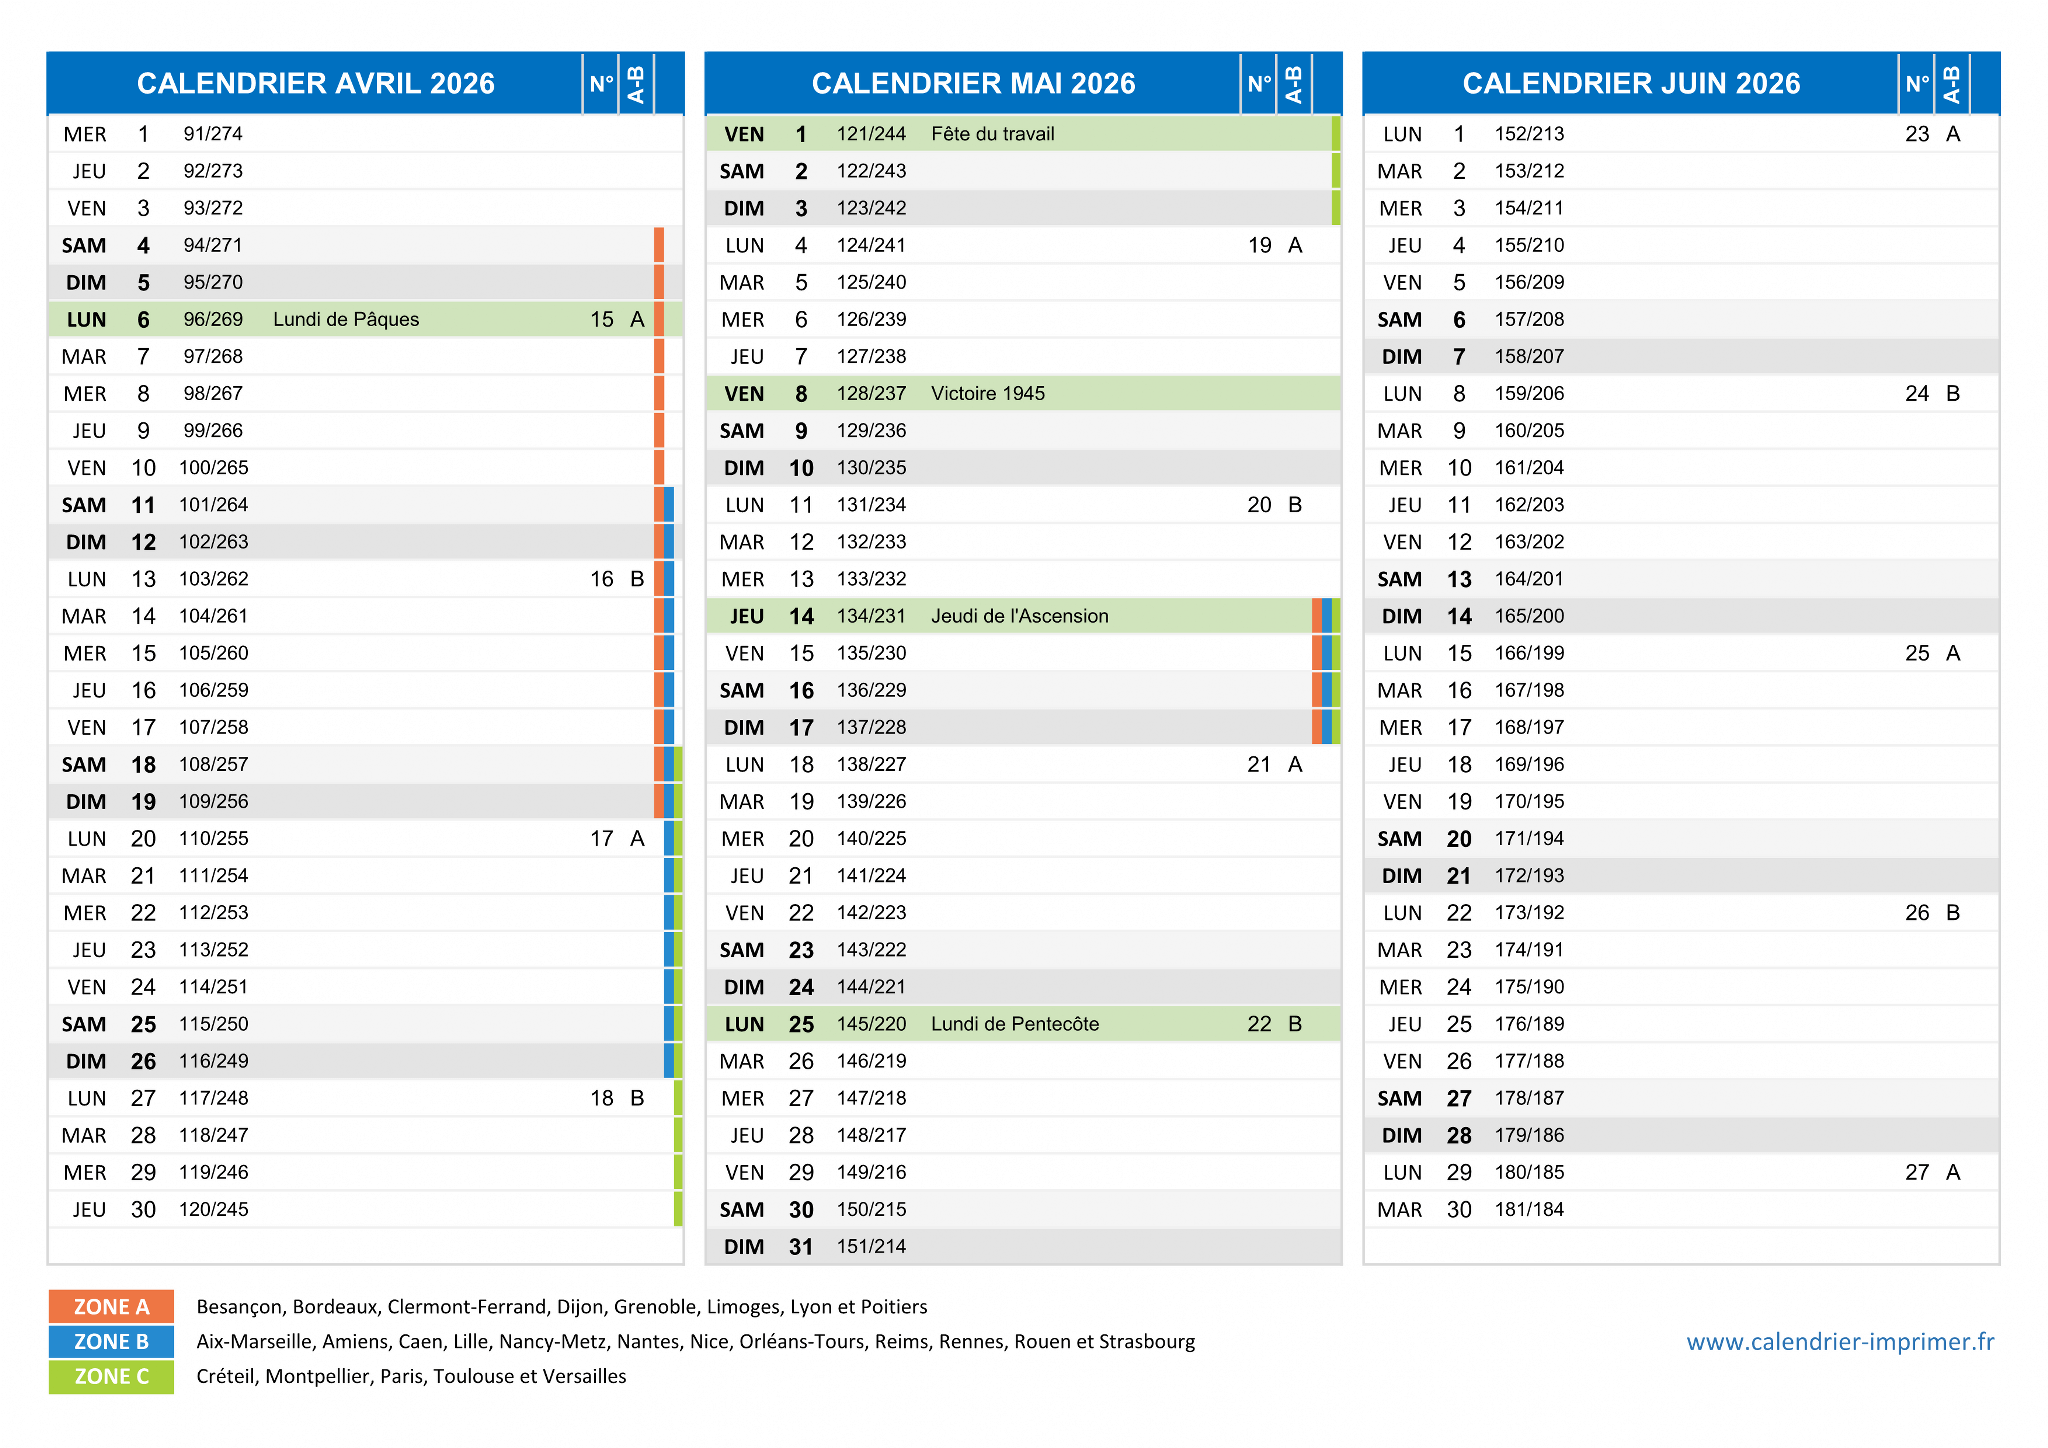Click day count '134/231' in May
This screenshot has width=2048, height=1448.
[x=871, y=616]
